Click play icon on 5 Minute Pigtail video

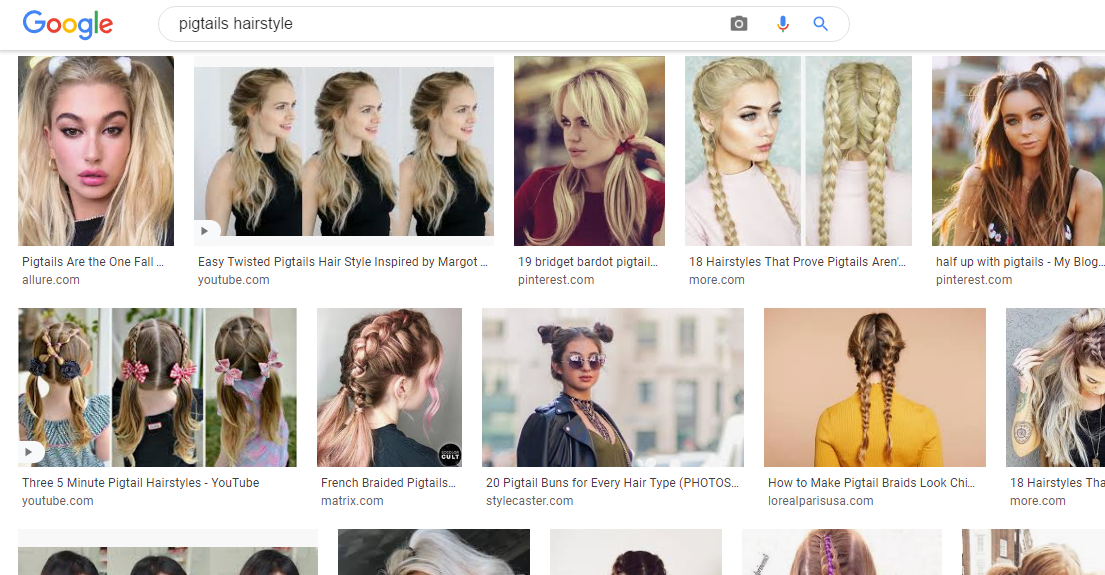coord(29,452)
